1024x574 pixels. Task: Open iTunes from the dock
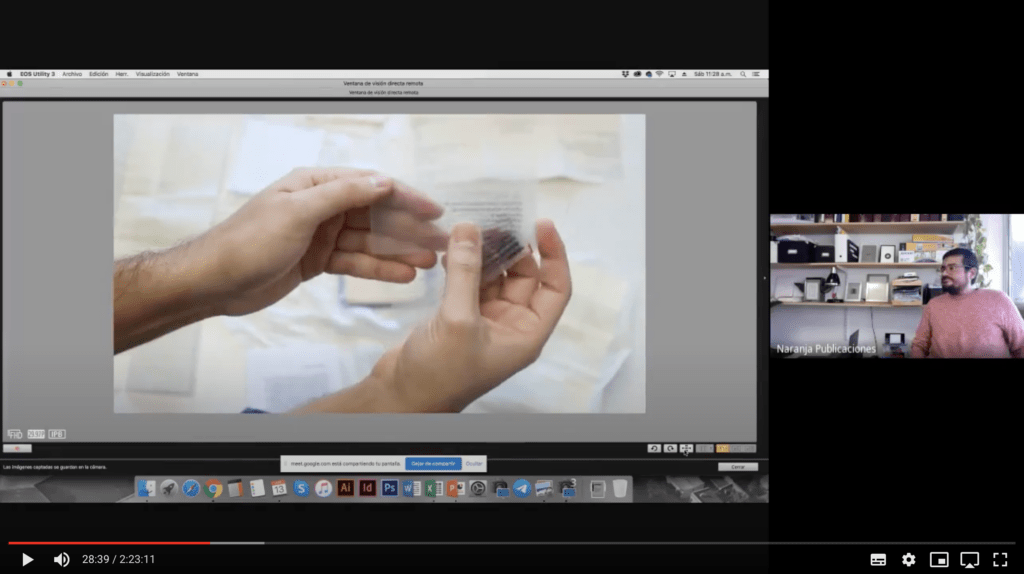point(323,488)
